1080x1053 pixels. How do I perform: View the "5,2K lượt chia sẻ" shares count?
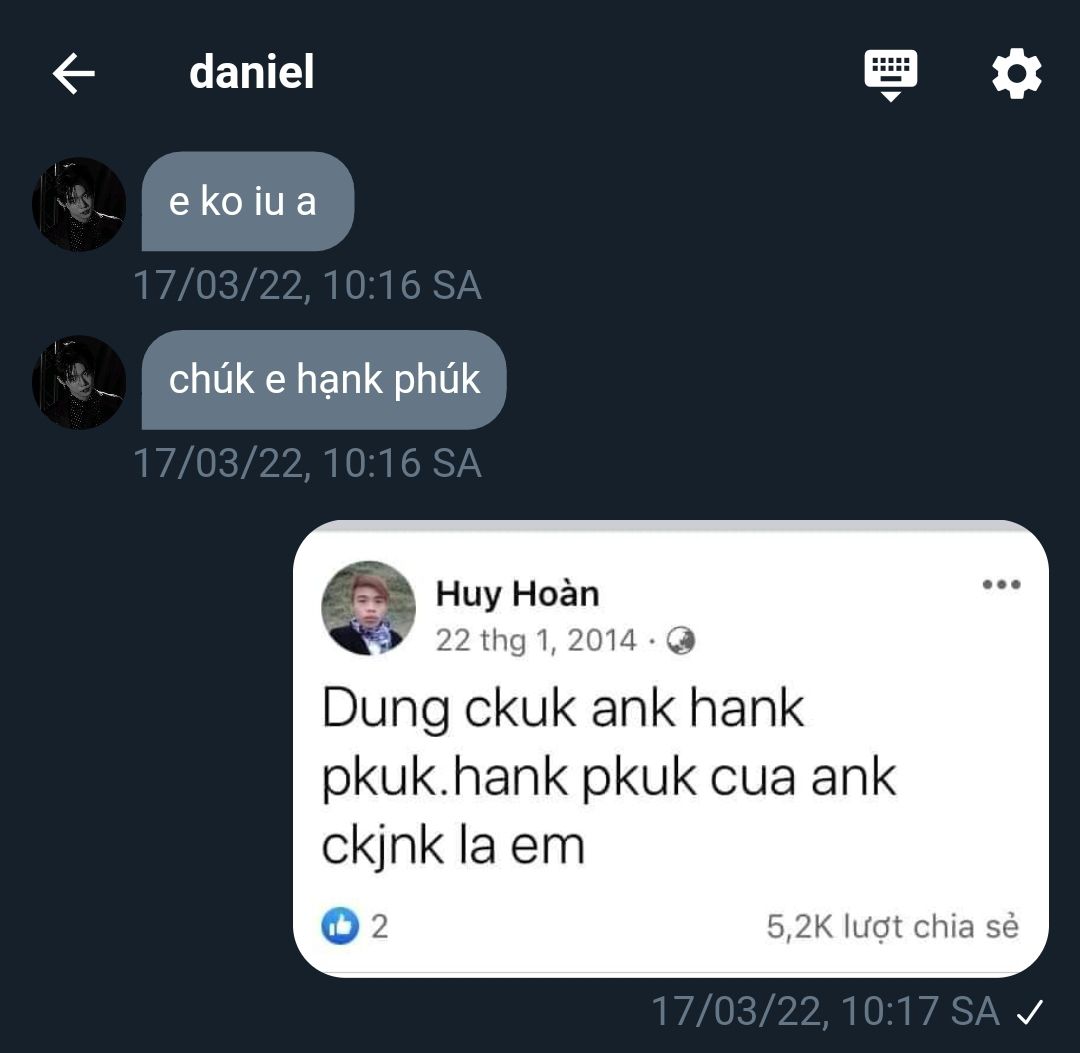tap(893, 926)
